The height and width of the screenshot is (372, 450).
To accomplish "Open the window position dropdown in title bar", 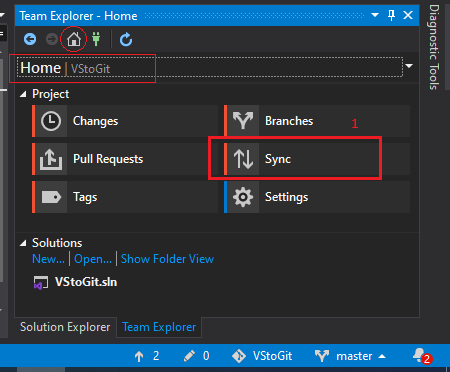I will [375, 15].
